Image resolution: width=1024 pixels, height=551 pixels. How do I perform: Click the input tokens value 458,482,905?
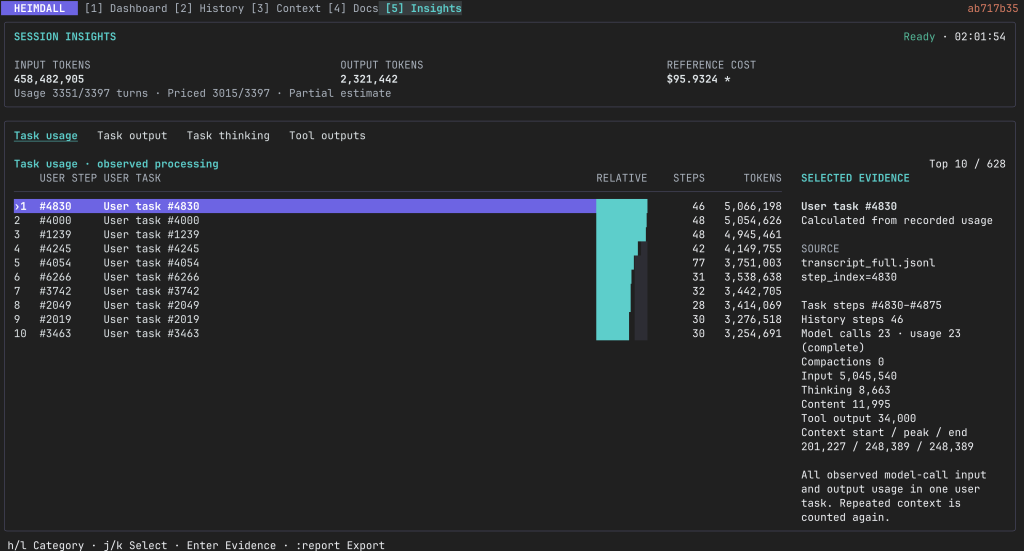49,79
